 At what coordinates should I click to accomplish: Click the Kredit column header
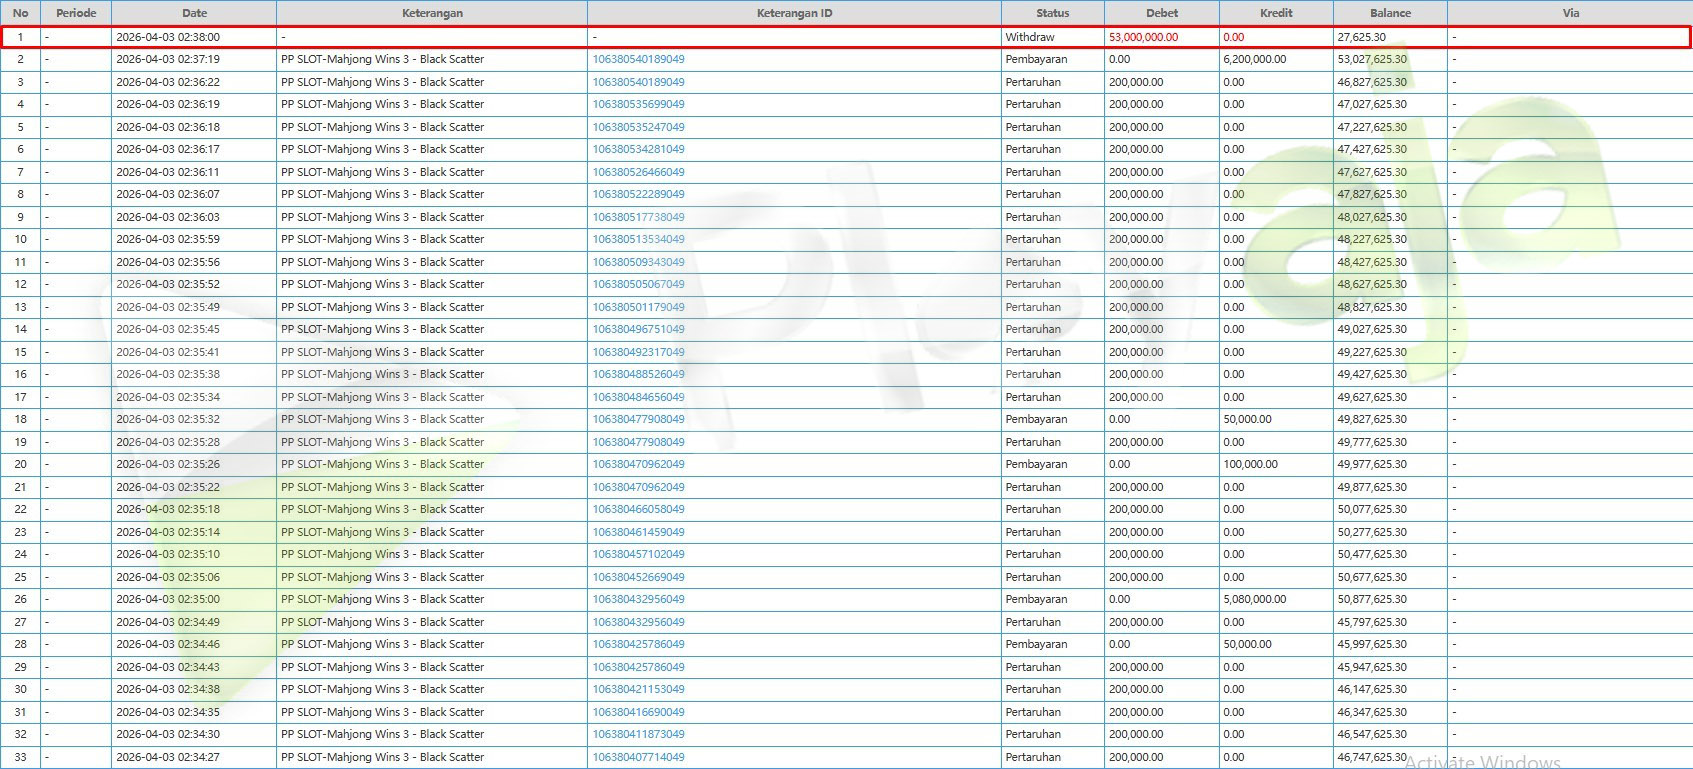(x=1275, y=13)
